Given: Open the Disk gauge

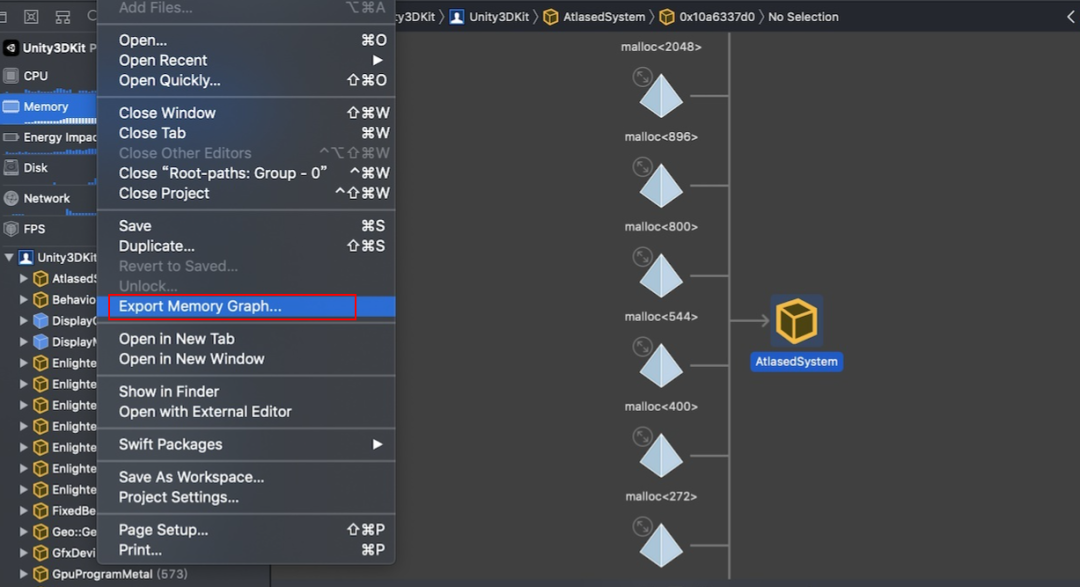Looking at the screenshot, I should click(x=48, y=167).
